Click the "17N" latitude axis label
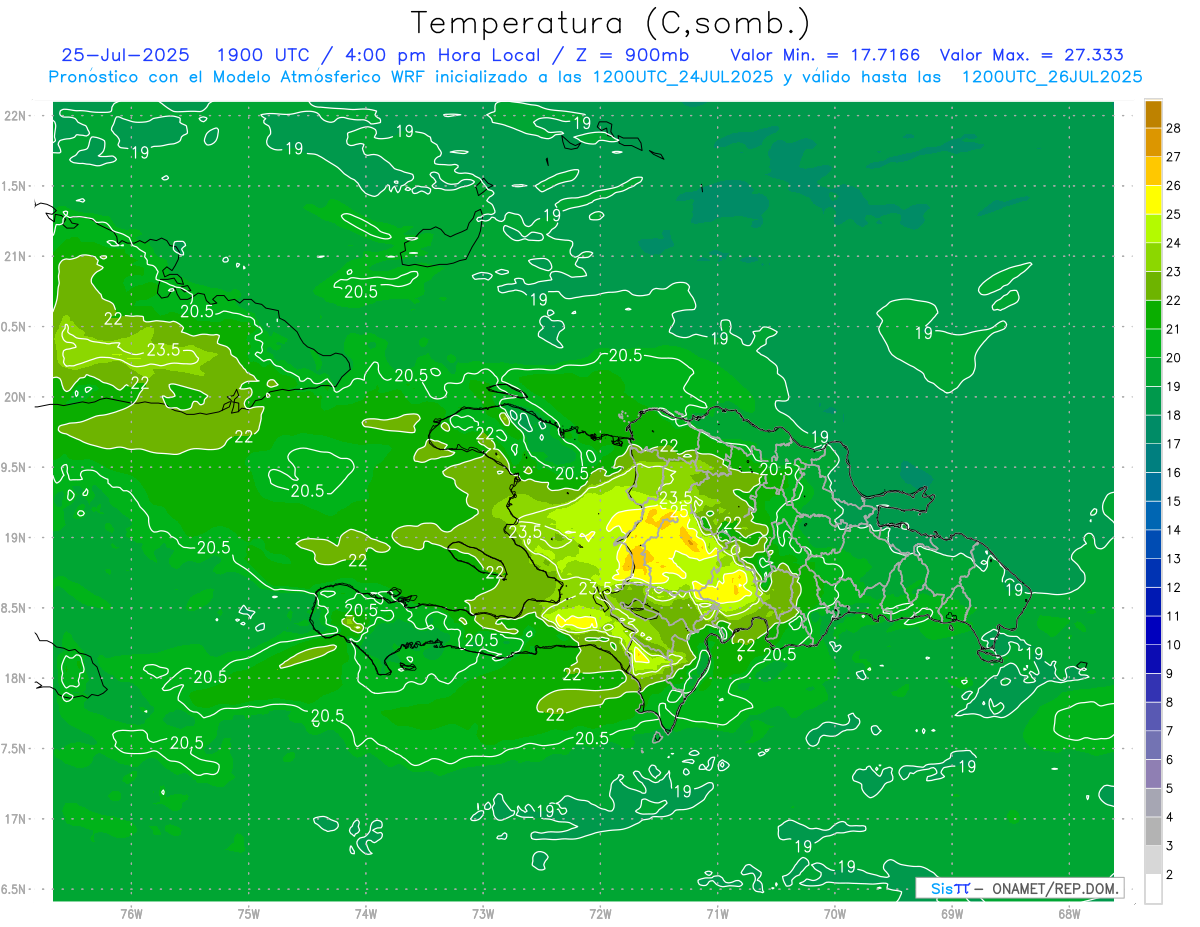The image size is (1200, 927). tap(15, 819)
